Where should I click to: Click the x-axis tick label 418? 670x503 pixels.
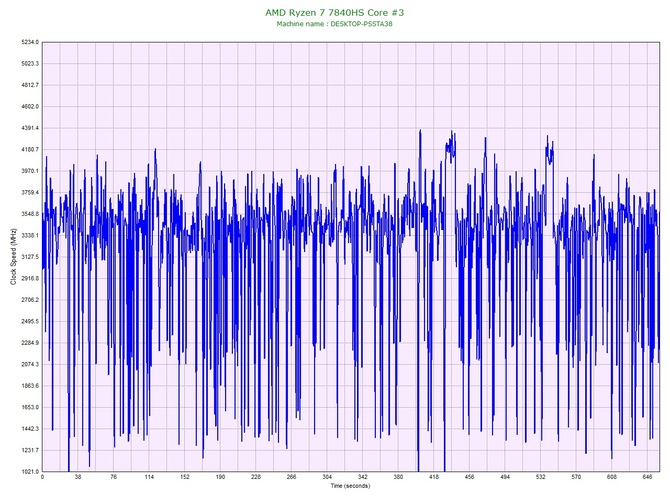click(x=434, y=477)
